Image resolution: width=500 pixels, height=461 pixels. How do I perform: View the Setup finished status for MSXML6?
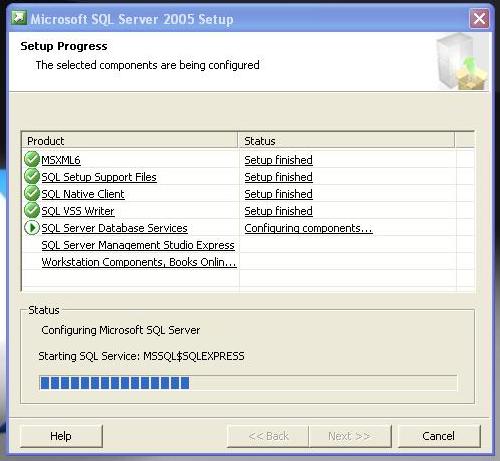(x=279, y=160)
